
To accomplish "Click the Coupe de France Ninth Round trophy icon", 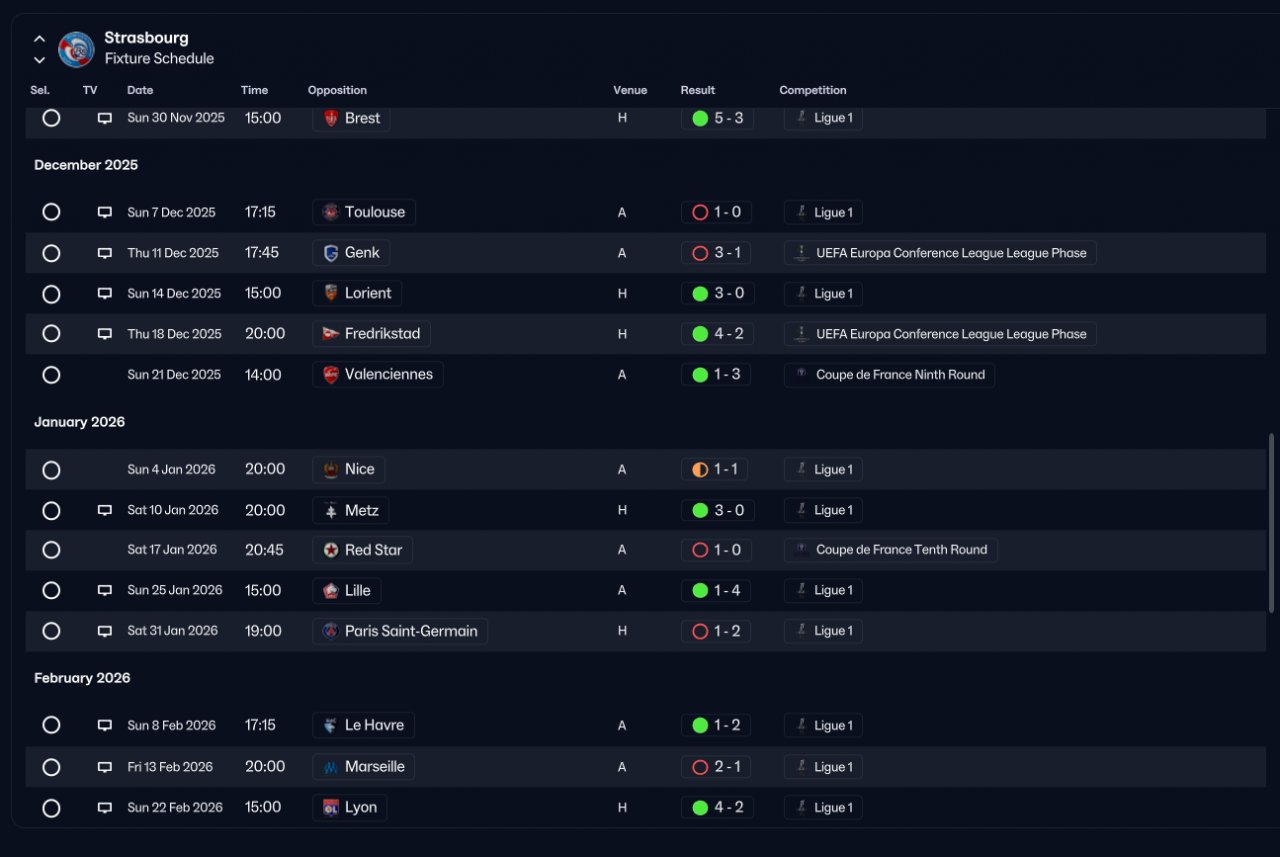I will coord(801,375).
